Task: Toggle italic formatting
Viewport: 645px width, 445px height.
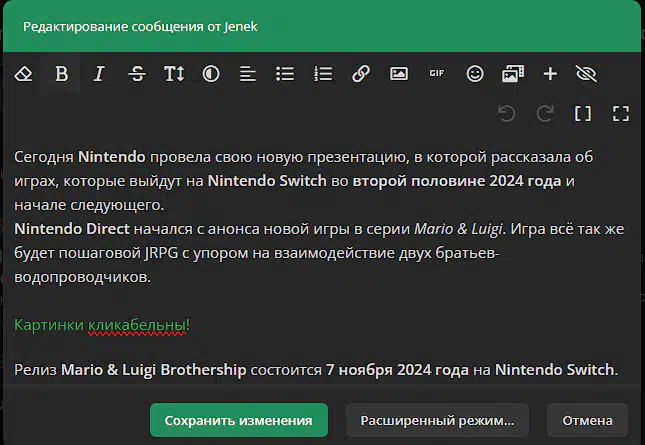Action: pyautogui.click(x=99, y=74)
